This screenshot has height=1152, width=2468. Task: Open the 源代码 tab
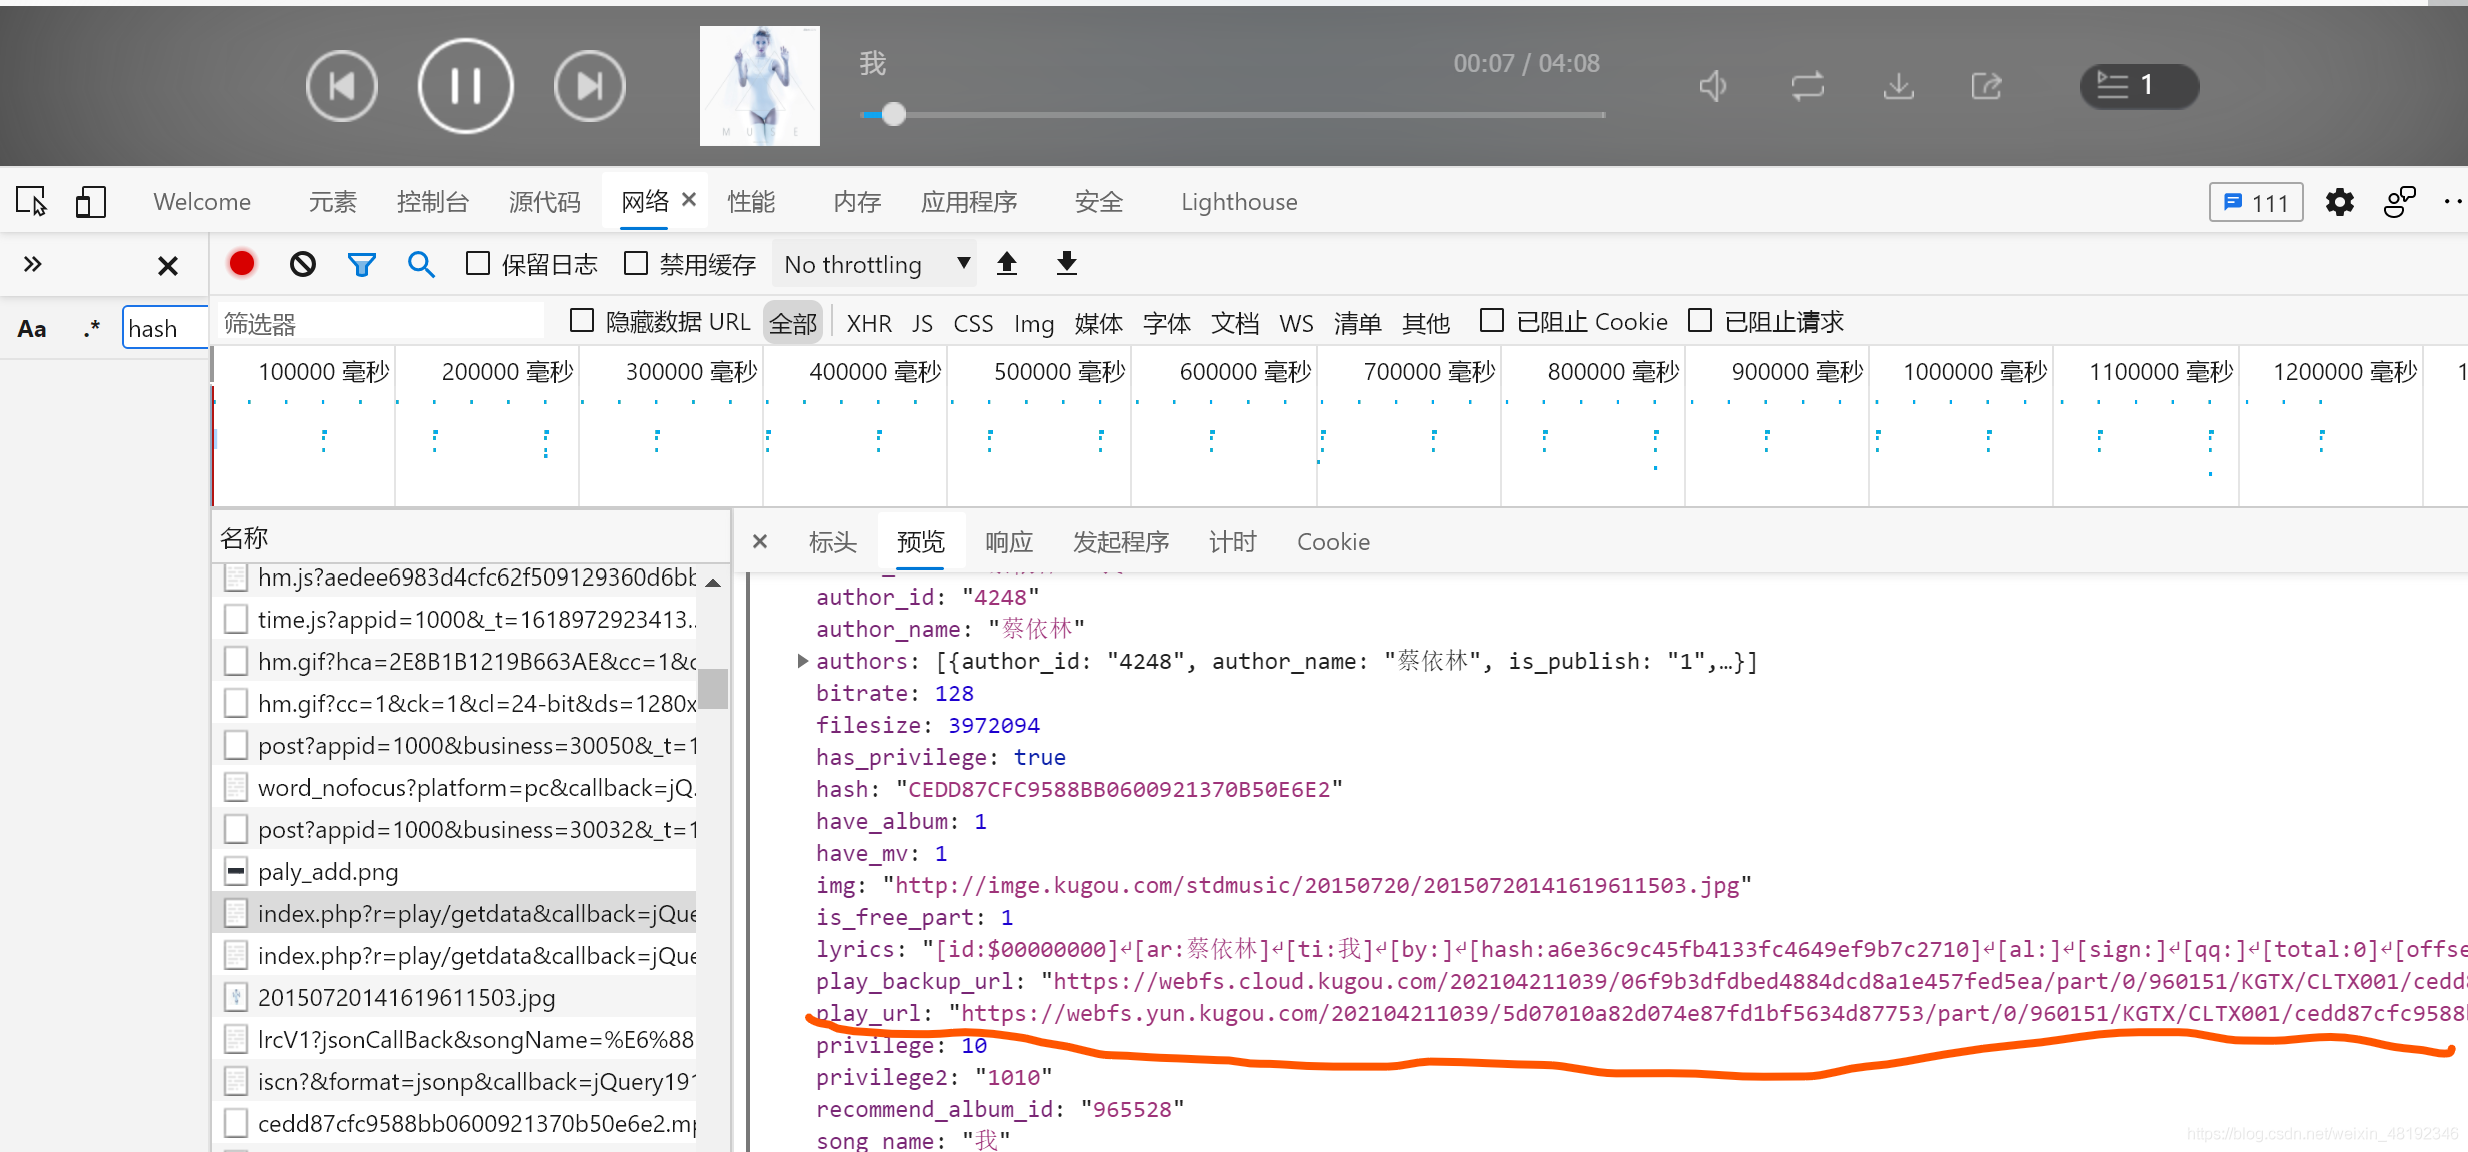[545, 202]
